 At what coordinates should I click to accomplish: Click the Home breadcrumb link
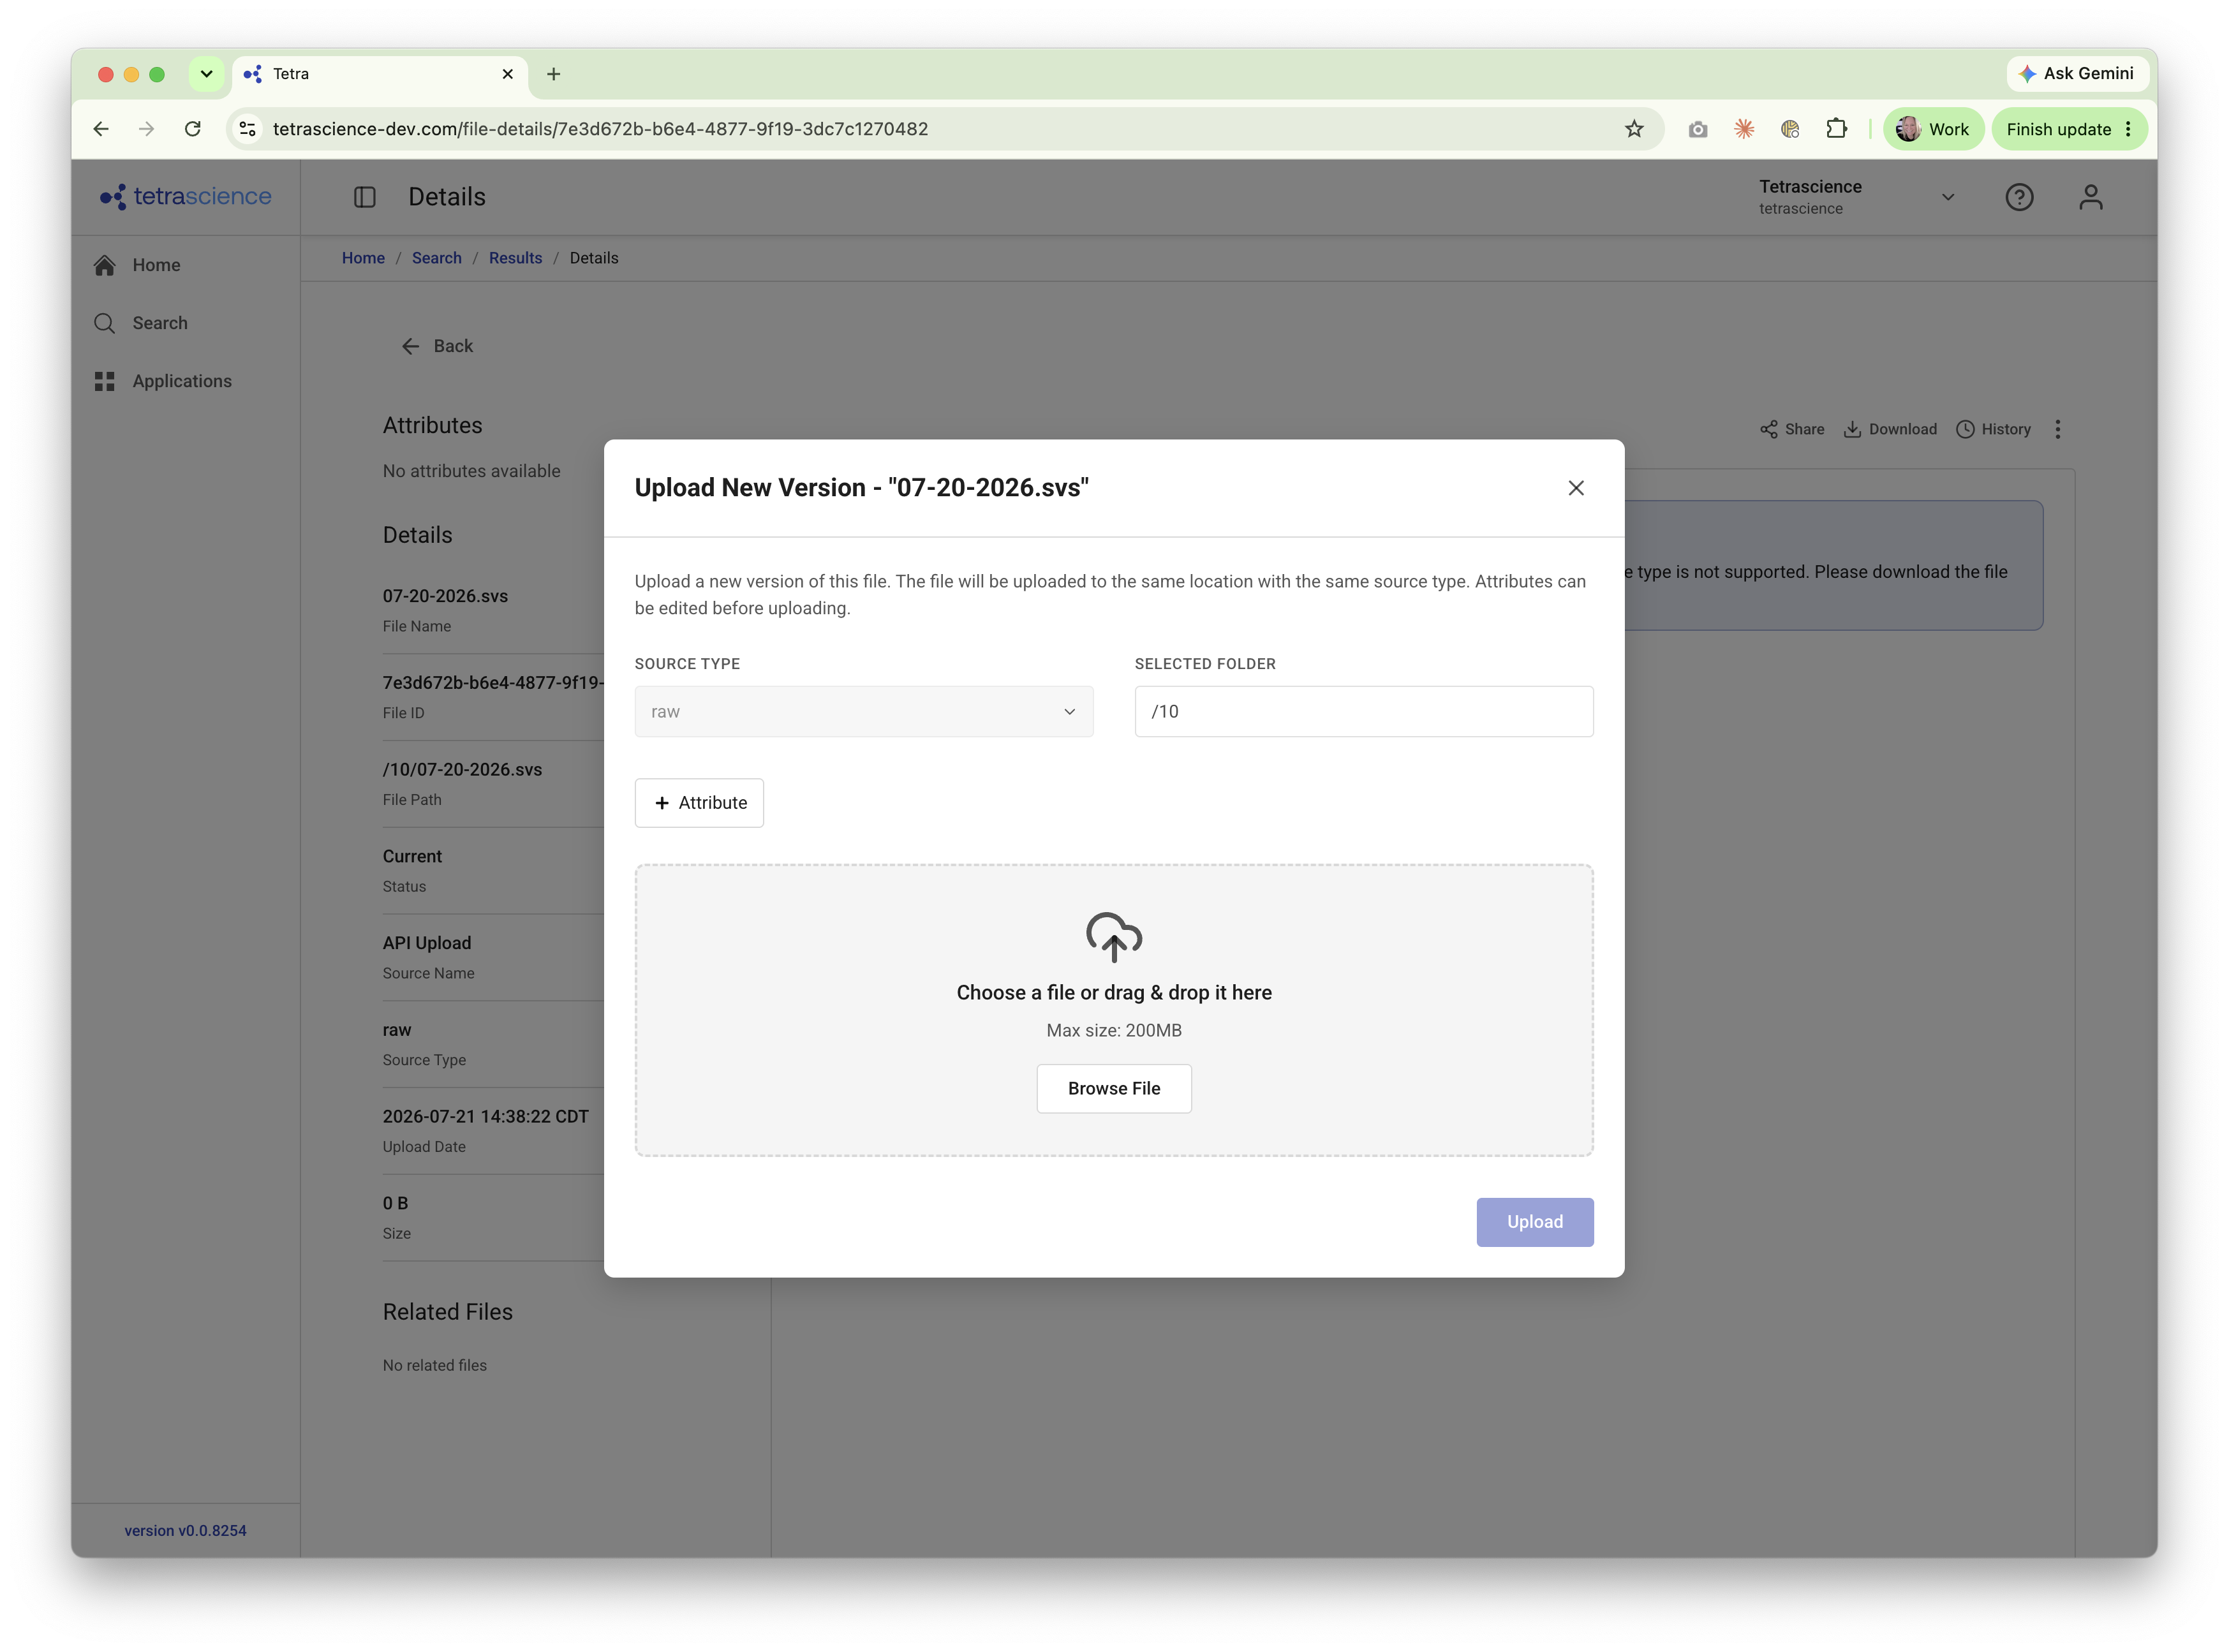tap(363, 258)
